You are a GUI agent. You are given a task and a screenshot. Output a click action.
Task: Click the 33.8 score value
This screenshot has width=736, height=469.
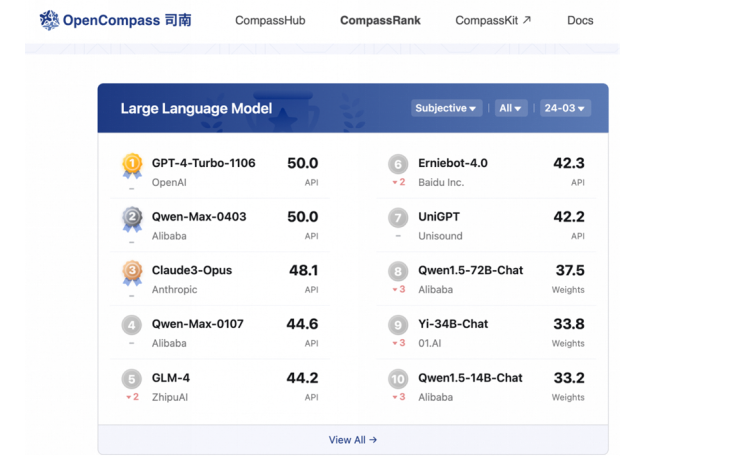(x=569, y=324)
